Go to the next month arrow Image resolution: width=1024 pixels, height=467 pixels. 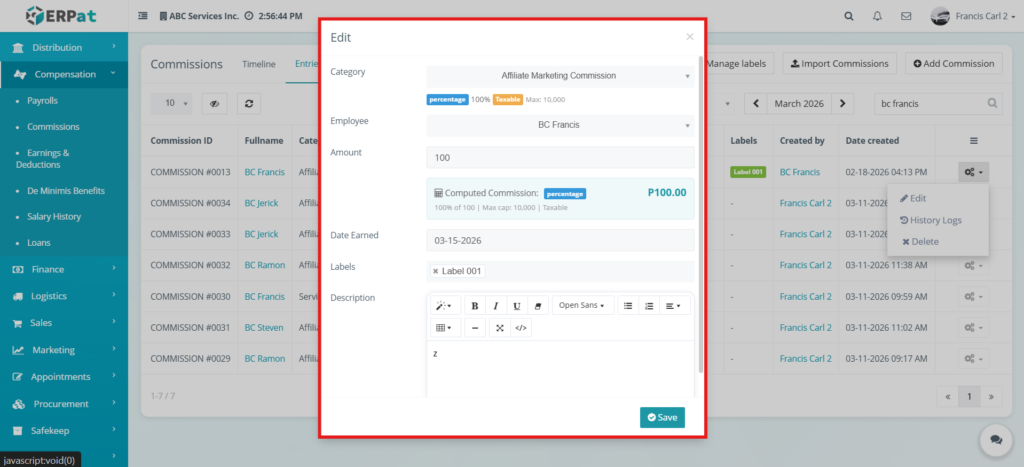point(842,103)
